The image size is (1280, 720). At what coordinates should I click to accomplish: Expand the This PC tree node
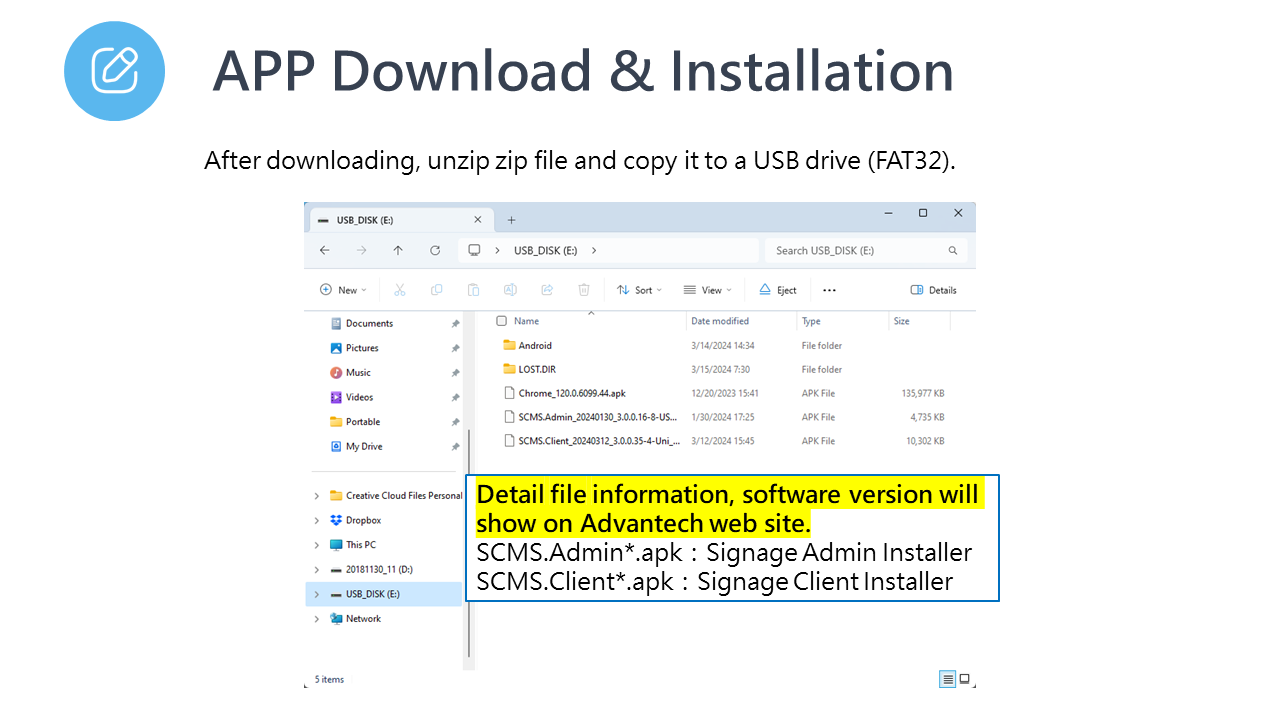[317, 545]
